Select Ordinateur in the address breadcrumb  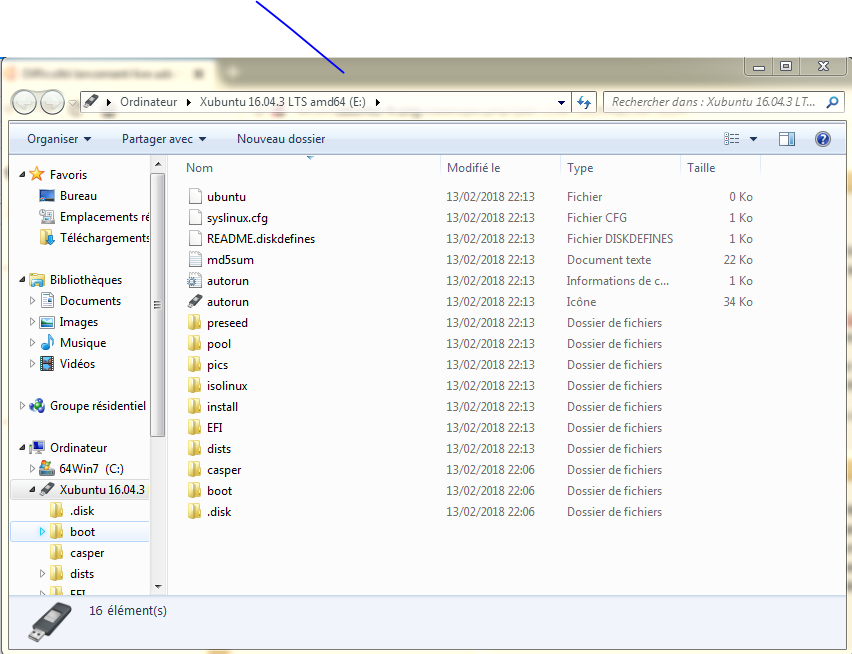(148, 102)
